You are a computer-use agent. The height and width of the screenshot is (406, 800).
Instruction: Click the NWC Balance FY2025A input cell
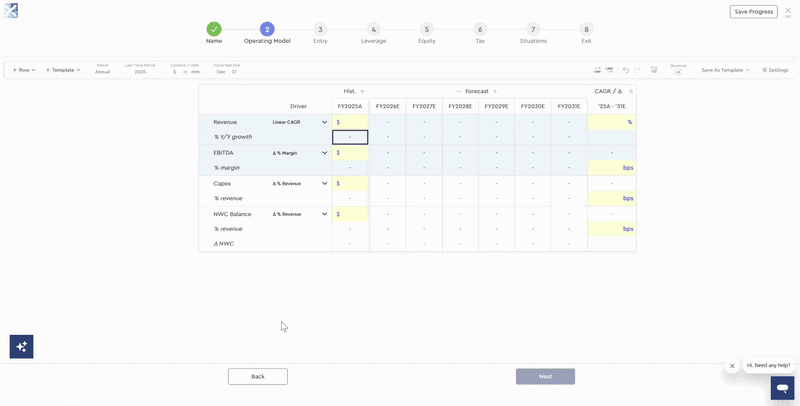(x=350, y=214)
